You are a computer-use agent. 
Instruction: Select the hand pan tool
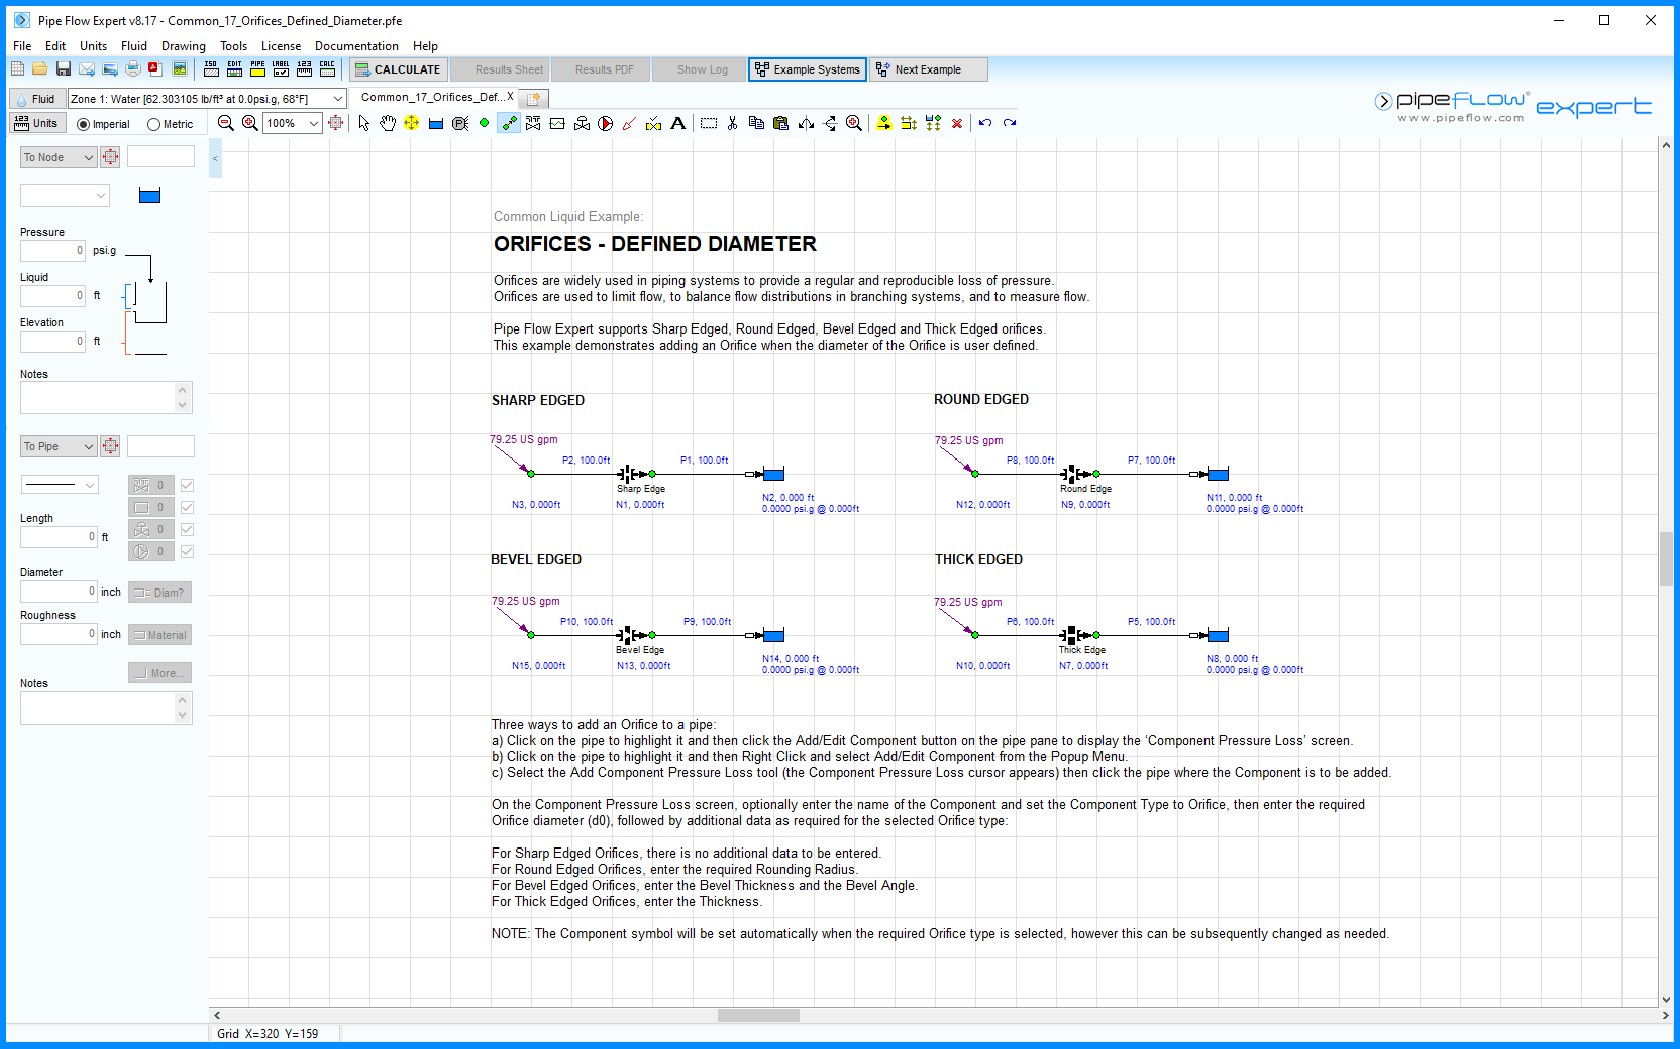[x=387, y=123]
